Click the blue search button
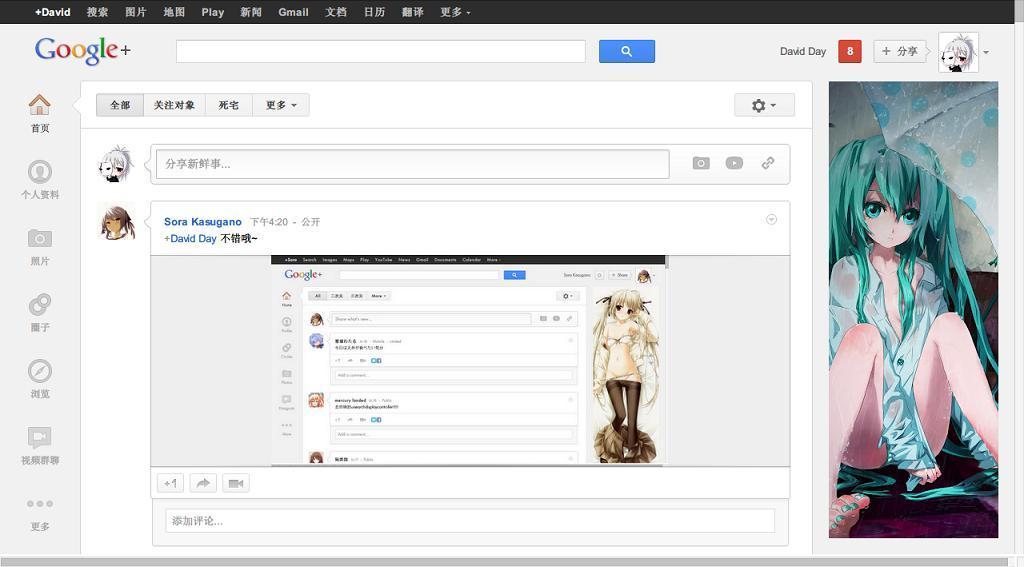The image size is (1024, 567). [627, 51]
